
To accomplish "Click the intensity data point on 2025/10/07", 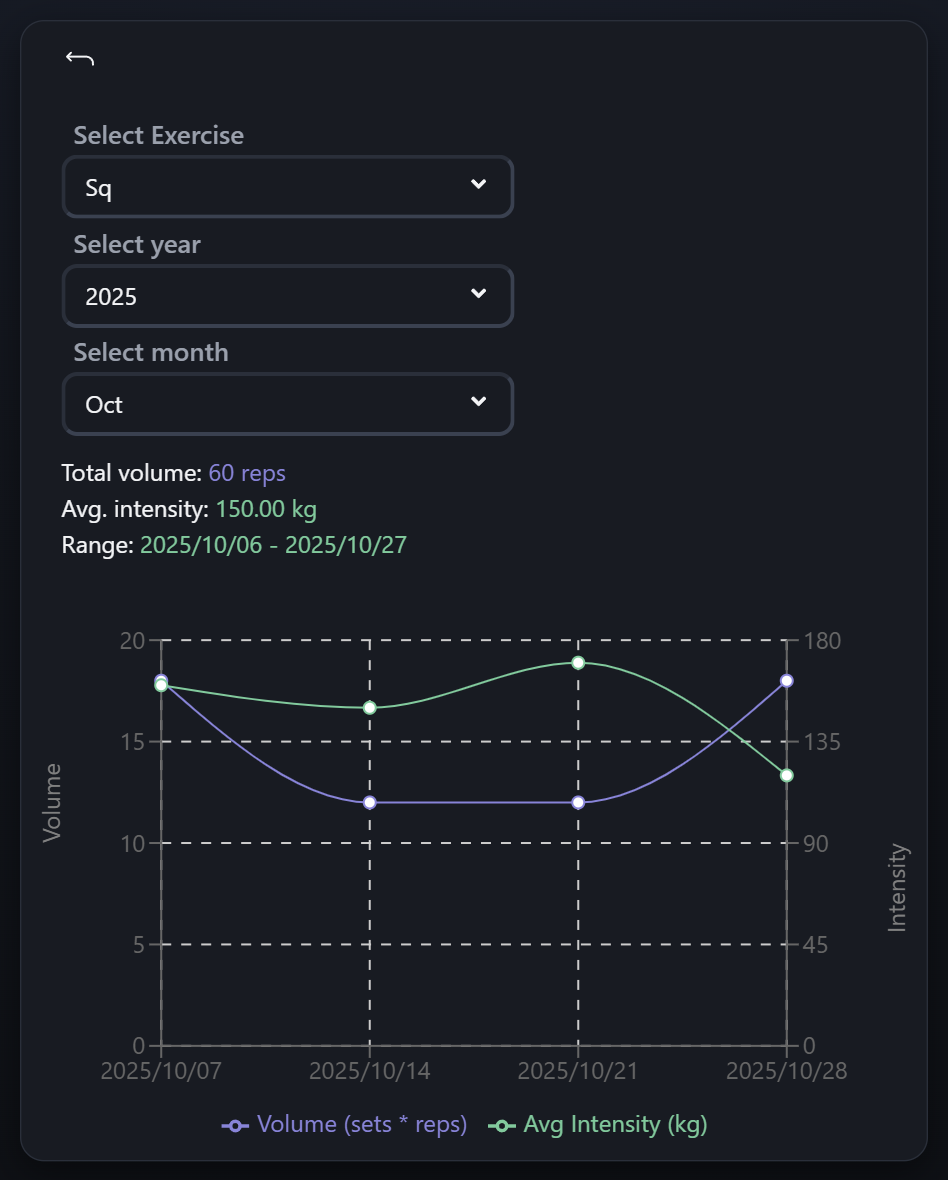I will (x=161, y=685).
